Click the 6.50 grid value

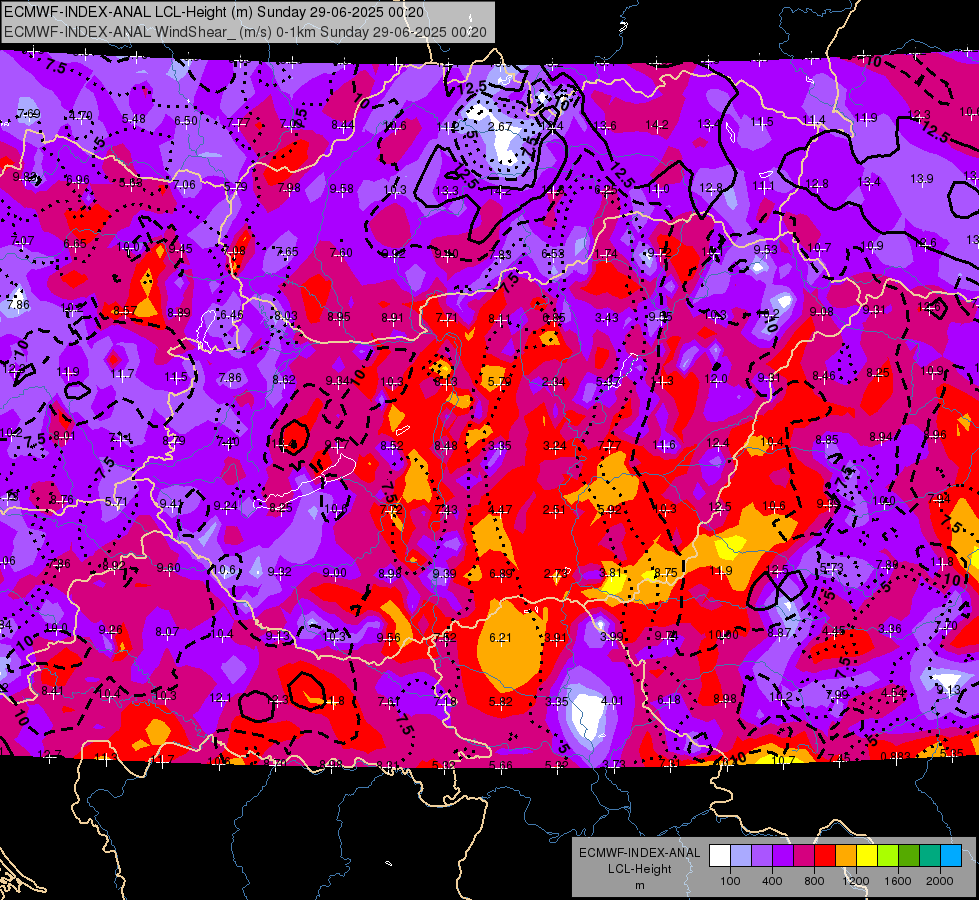point(186,121)
